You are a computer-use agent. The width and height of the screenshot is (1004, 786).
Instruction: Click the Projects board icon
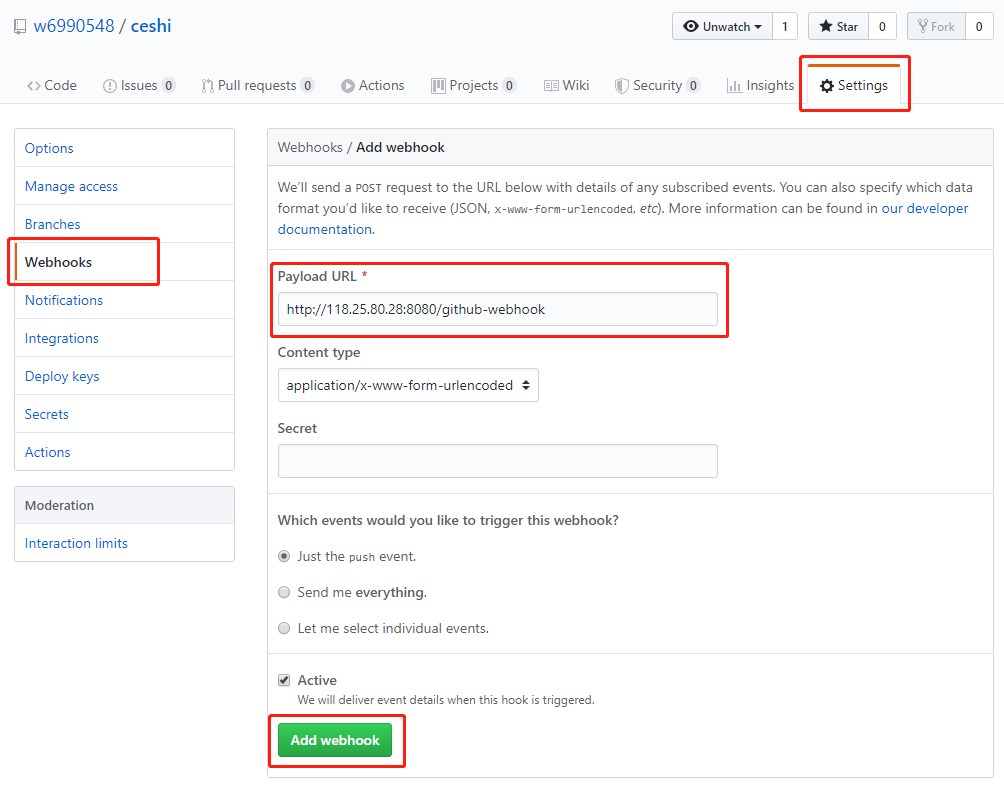tap(438, 86)
